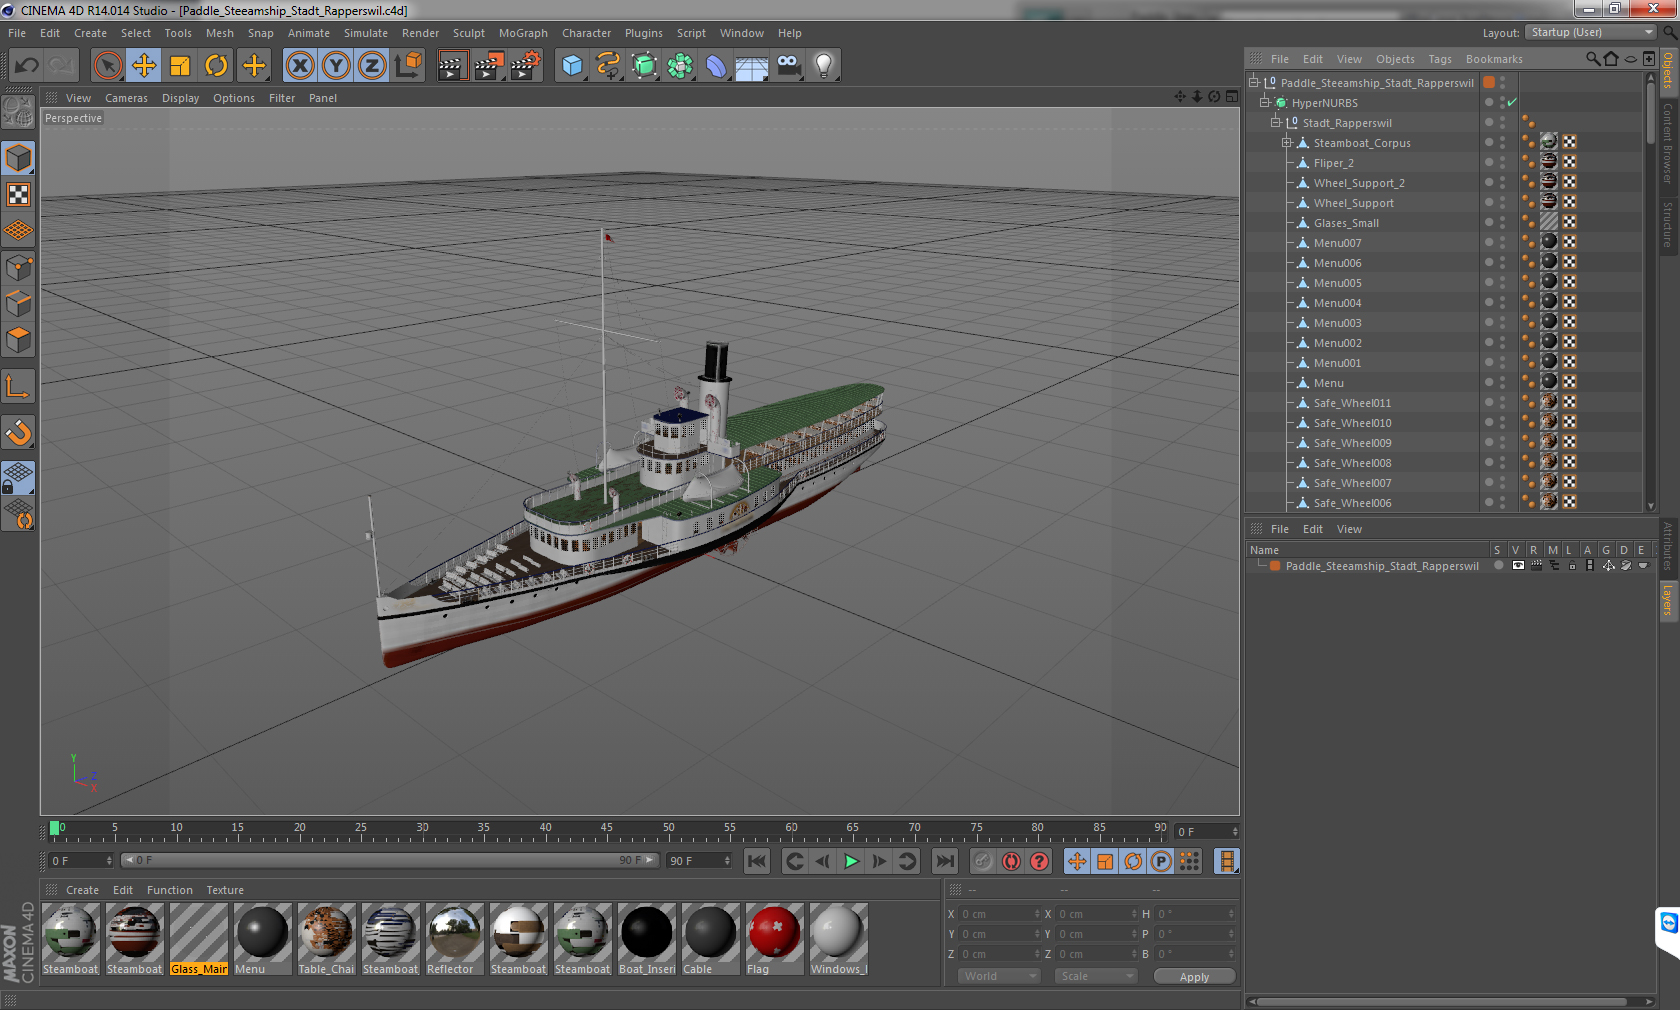Click Render View clapperboard icon
The image size is (1680, 1010).
point(452,66)
